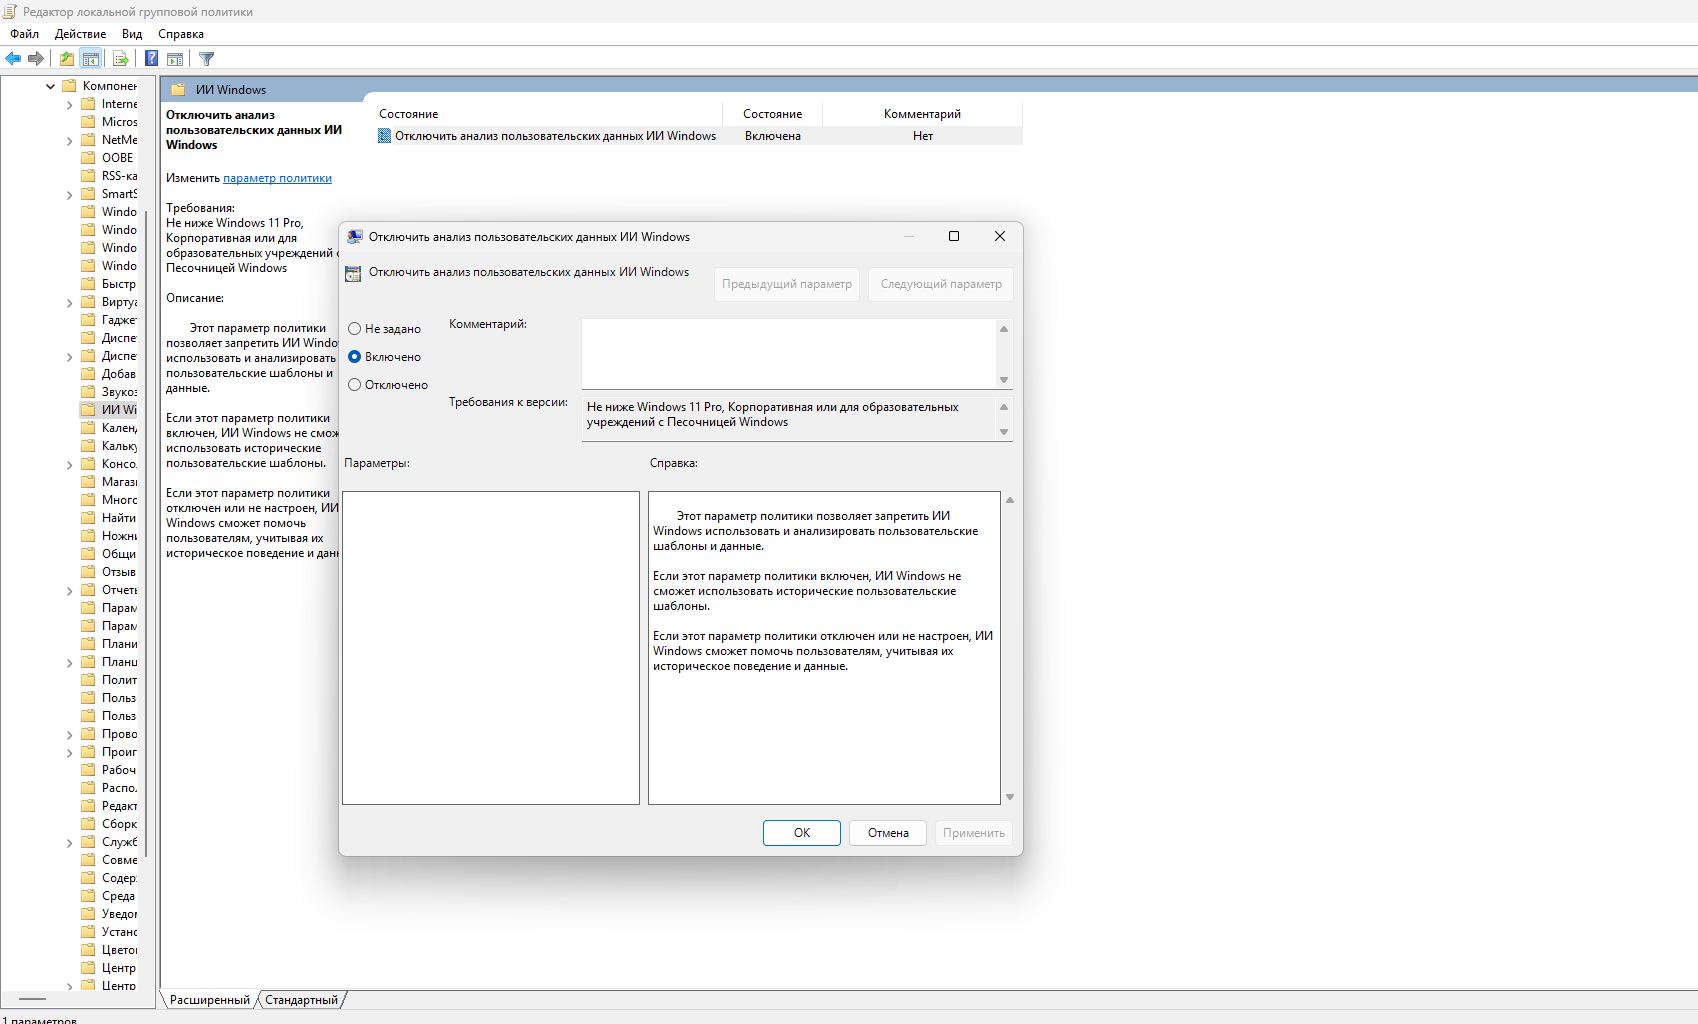Image resolution: width=1698 pixels, height=1024 pixels.
Task: Click the blue Back arrow in toolbar
Action: [x=13, y=59]
